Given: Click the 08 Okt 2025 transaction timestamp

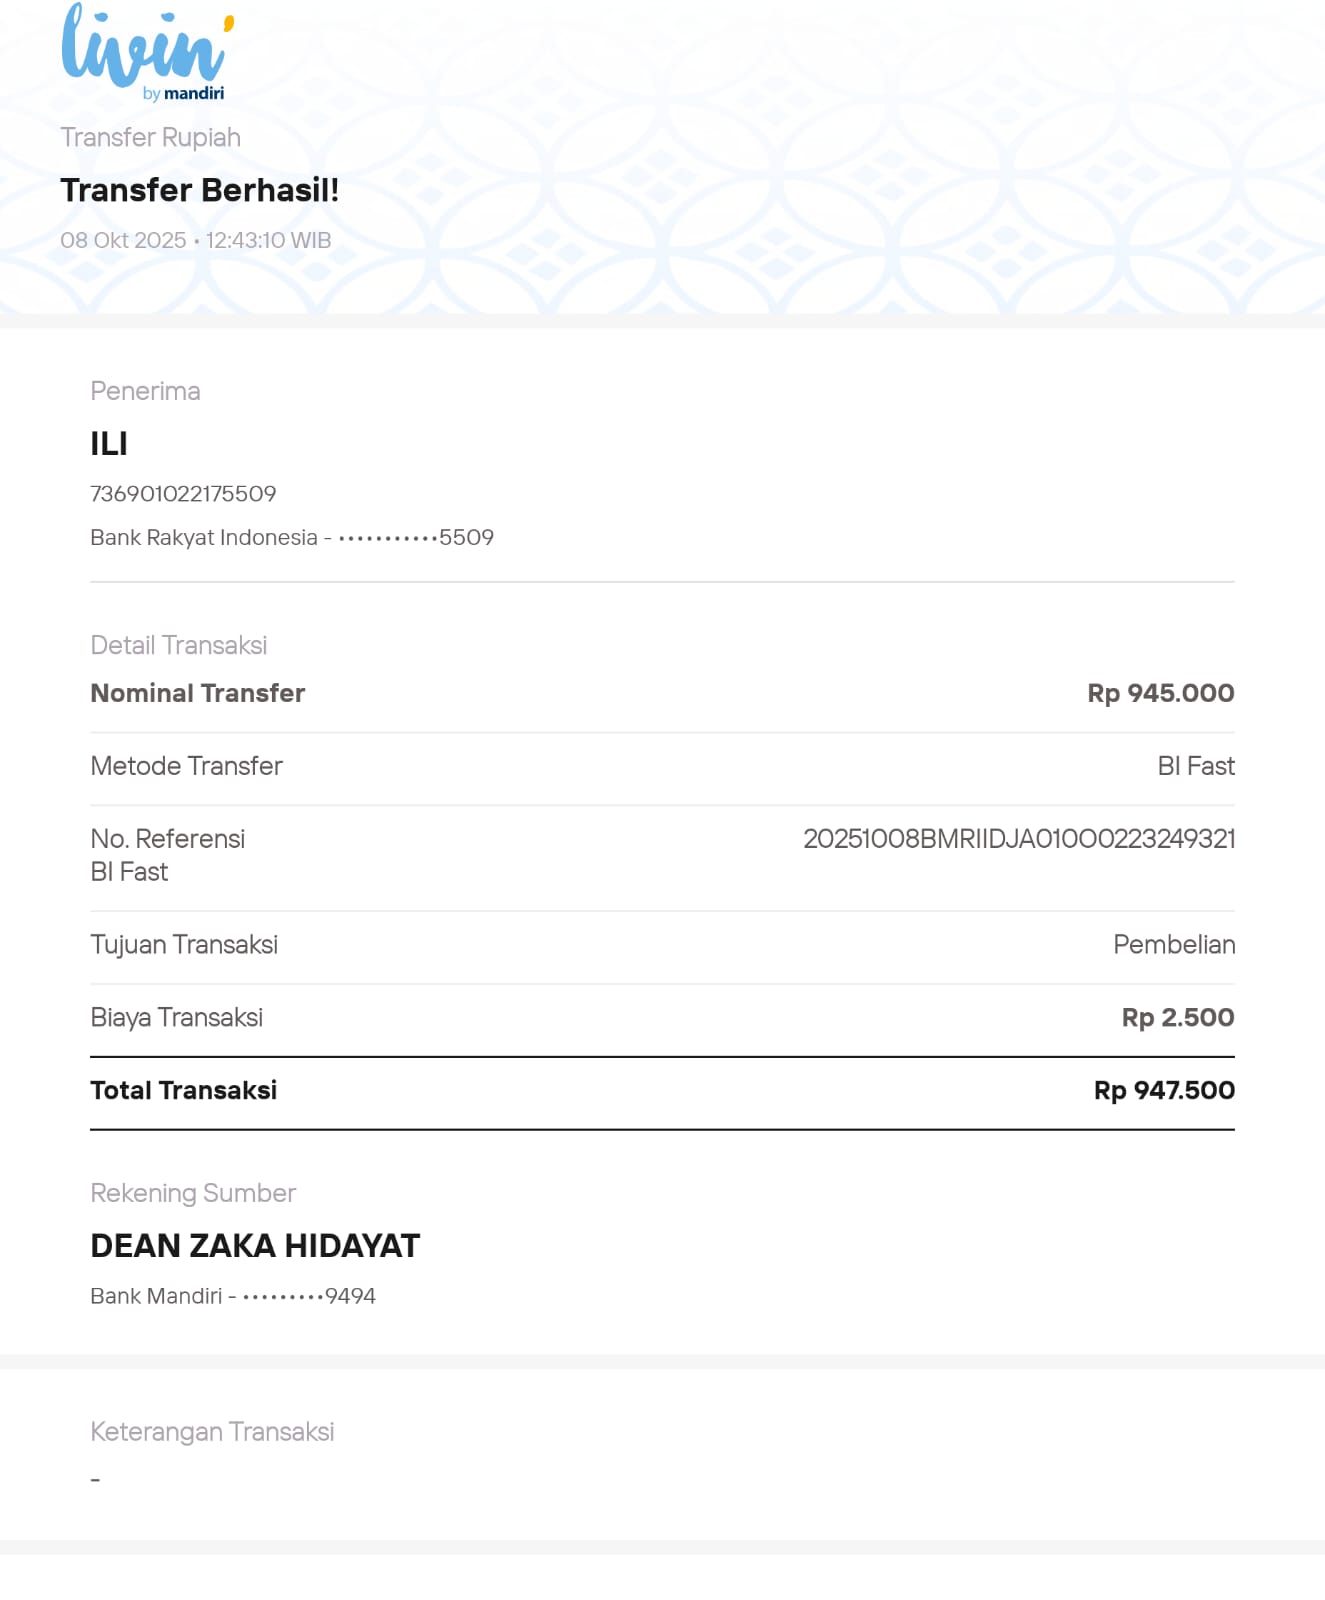Looking at the screenshot, I should pos(195,240).
